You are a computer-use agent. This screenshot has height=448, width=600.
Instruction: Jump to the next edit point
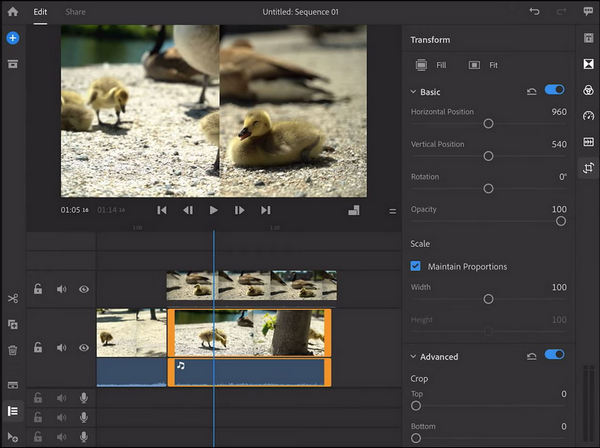pos(265,210)
